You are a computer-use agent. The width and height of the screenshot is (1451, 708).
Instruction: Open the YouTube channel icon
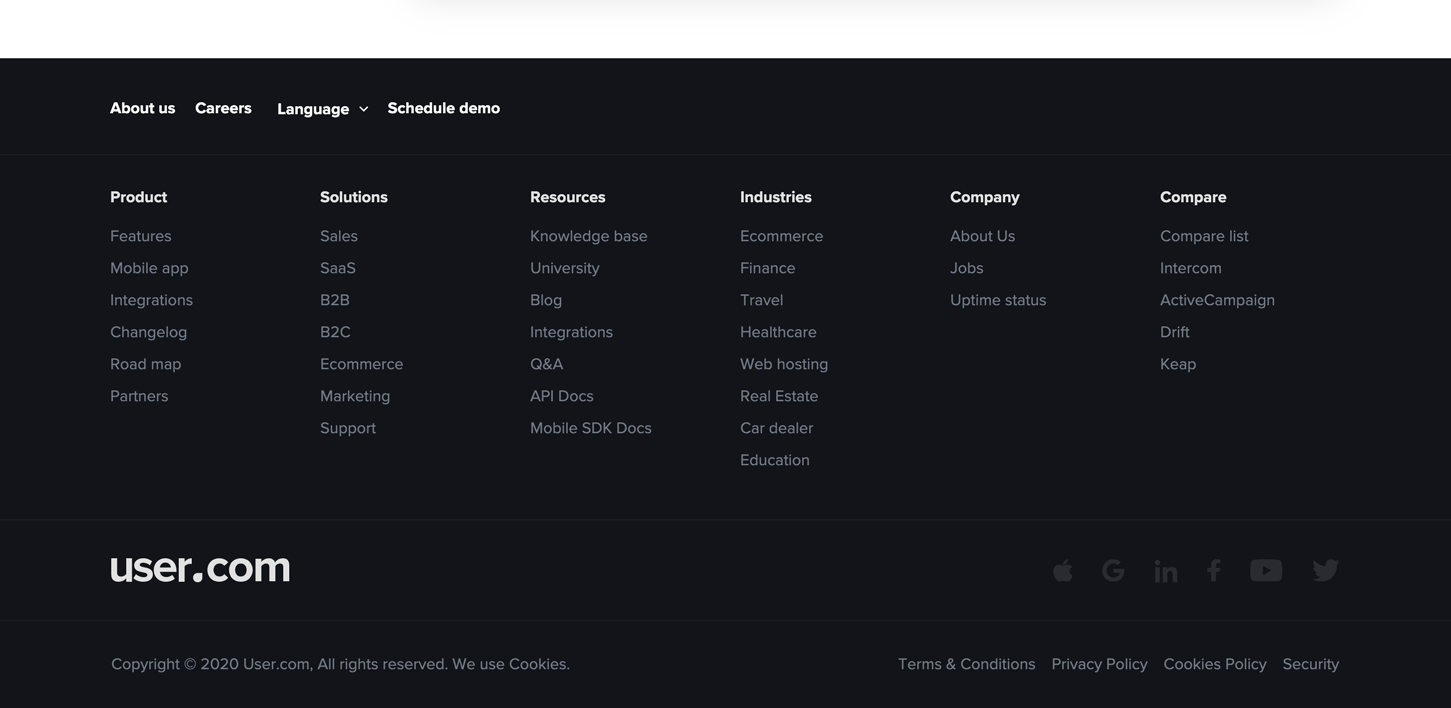tap(1266, 570)
